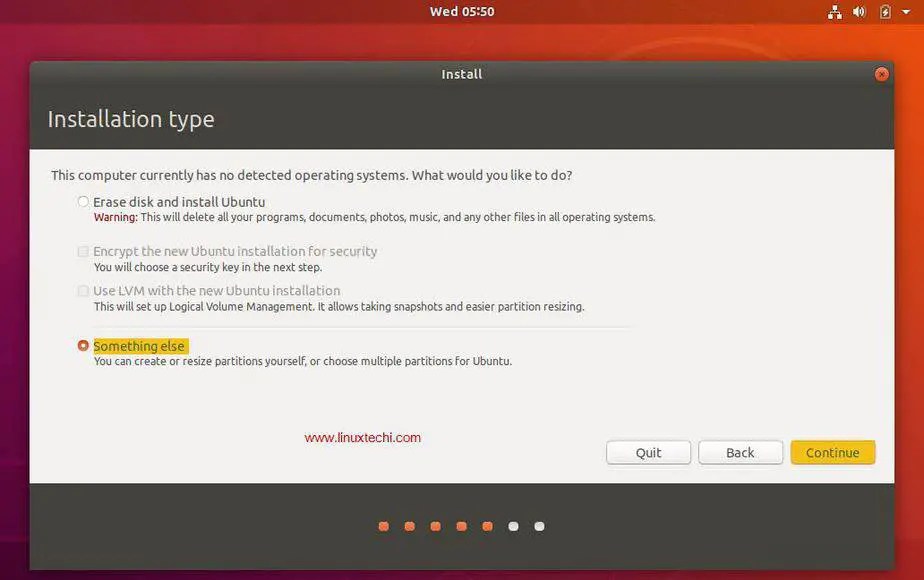
Task: Expand the system menu dropdown arrow
Action: (906, 12)
